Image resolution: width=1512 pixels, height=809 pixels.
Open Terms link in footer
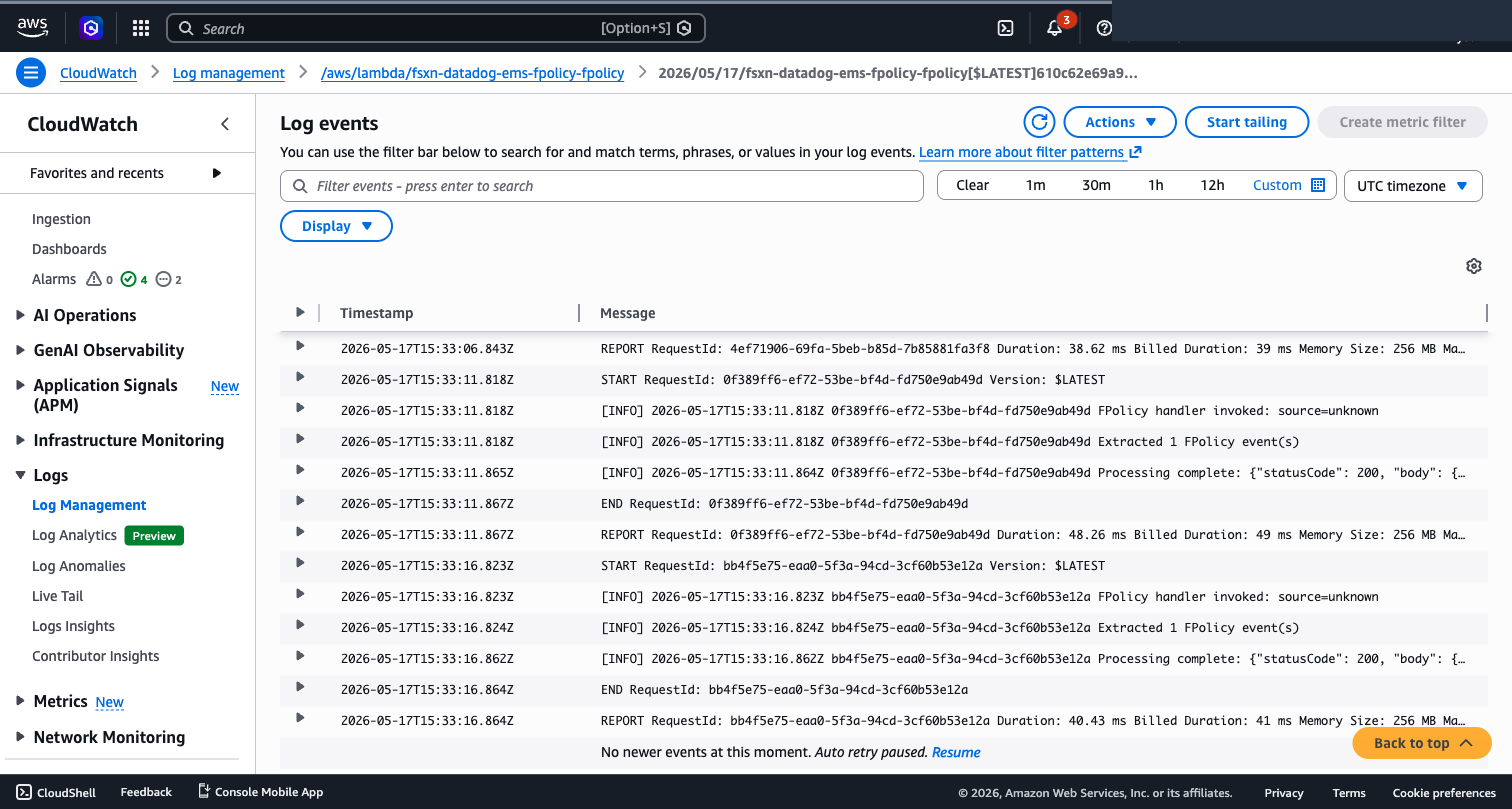pos(1349,793)
